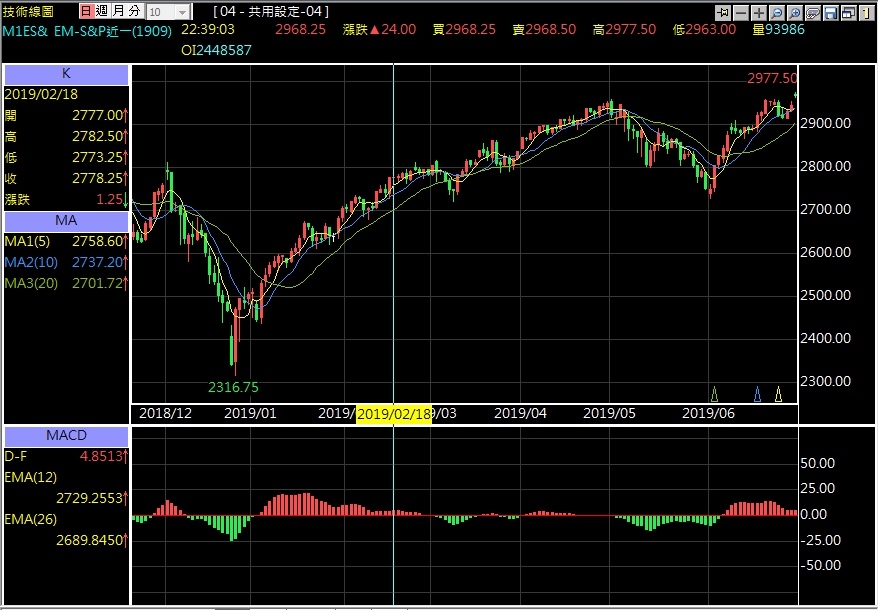Click the M1ES& EM-S&P近一(1909) symbol name

point(87,31)
